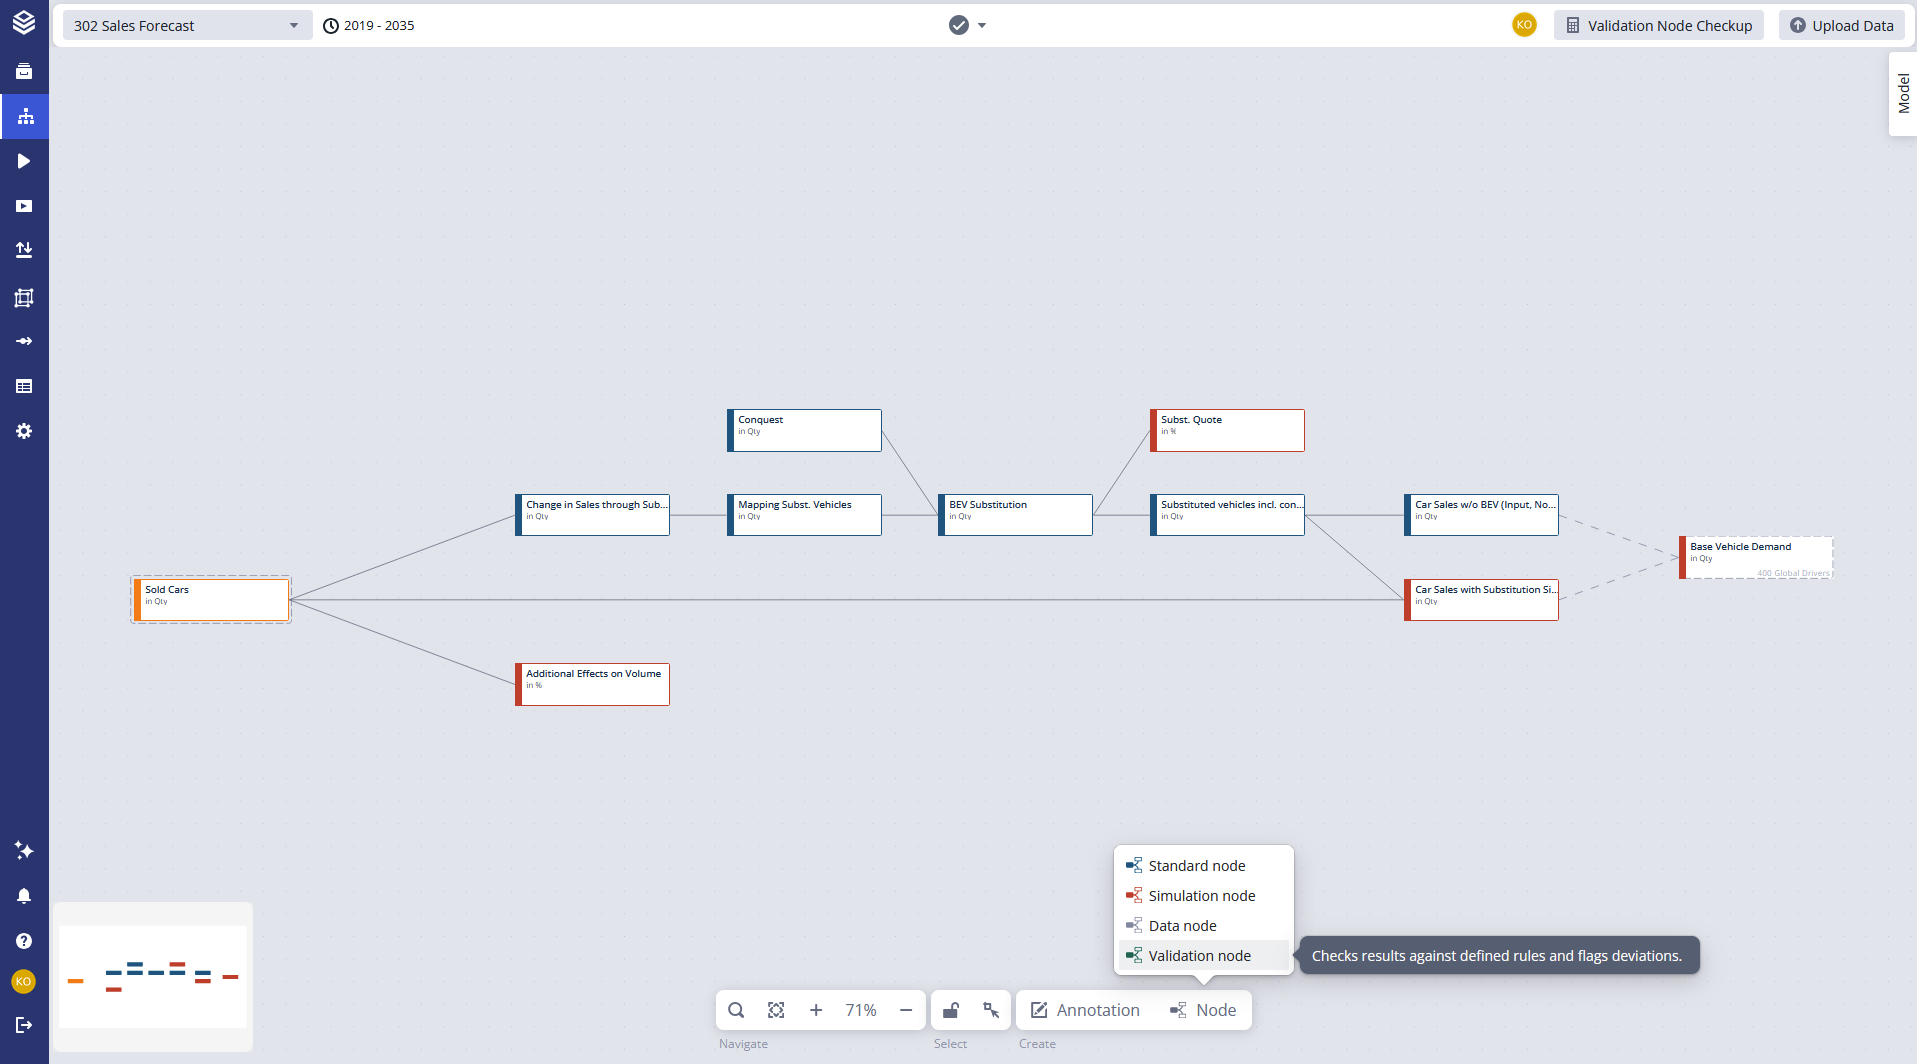The height and width of the screenshot is (1064, 1917).
Task: Choose Validation node from the menu
Action: click(1199, 956)
